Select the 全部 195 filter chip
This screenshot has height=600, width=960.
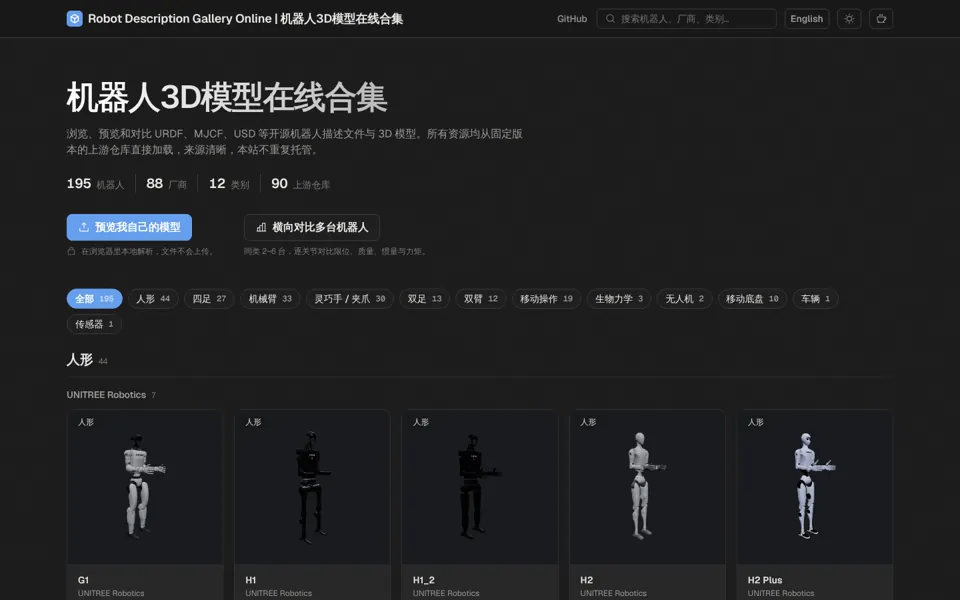[94, 299]
